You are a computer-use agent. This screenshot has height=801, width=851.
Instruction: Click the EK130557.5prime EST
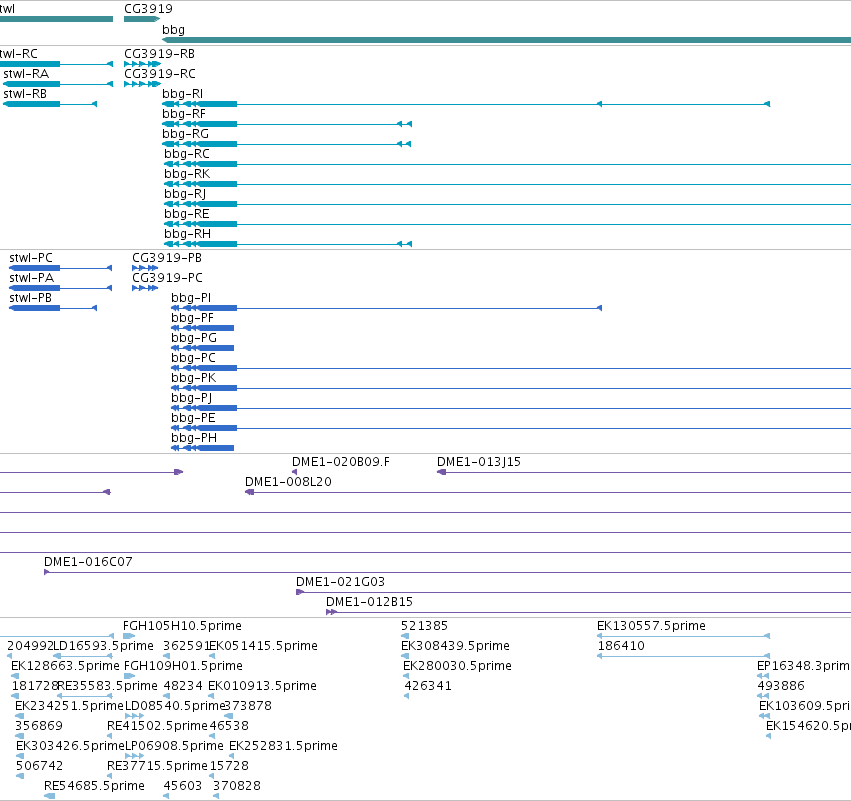683,636
